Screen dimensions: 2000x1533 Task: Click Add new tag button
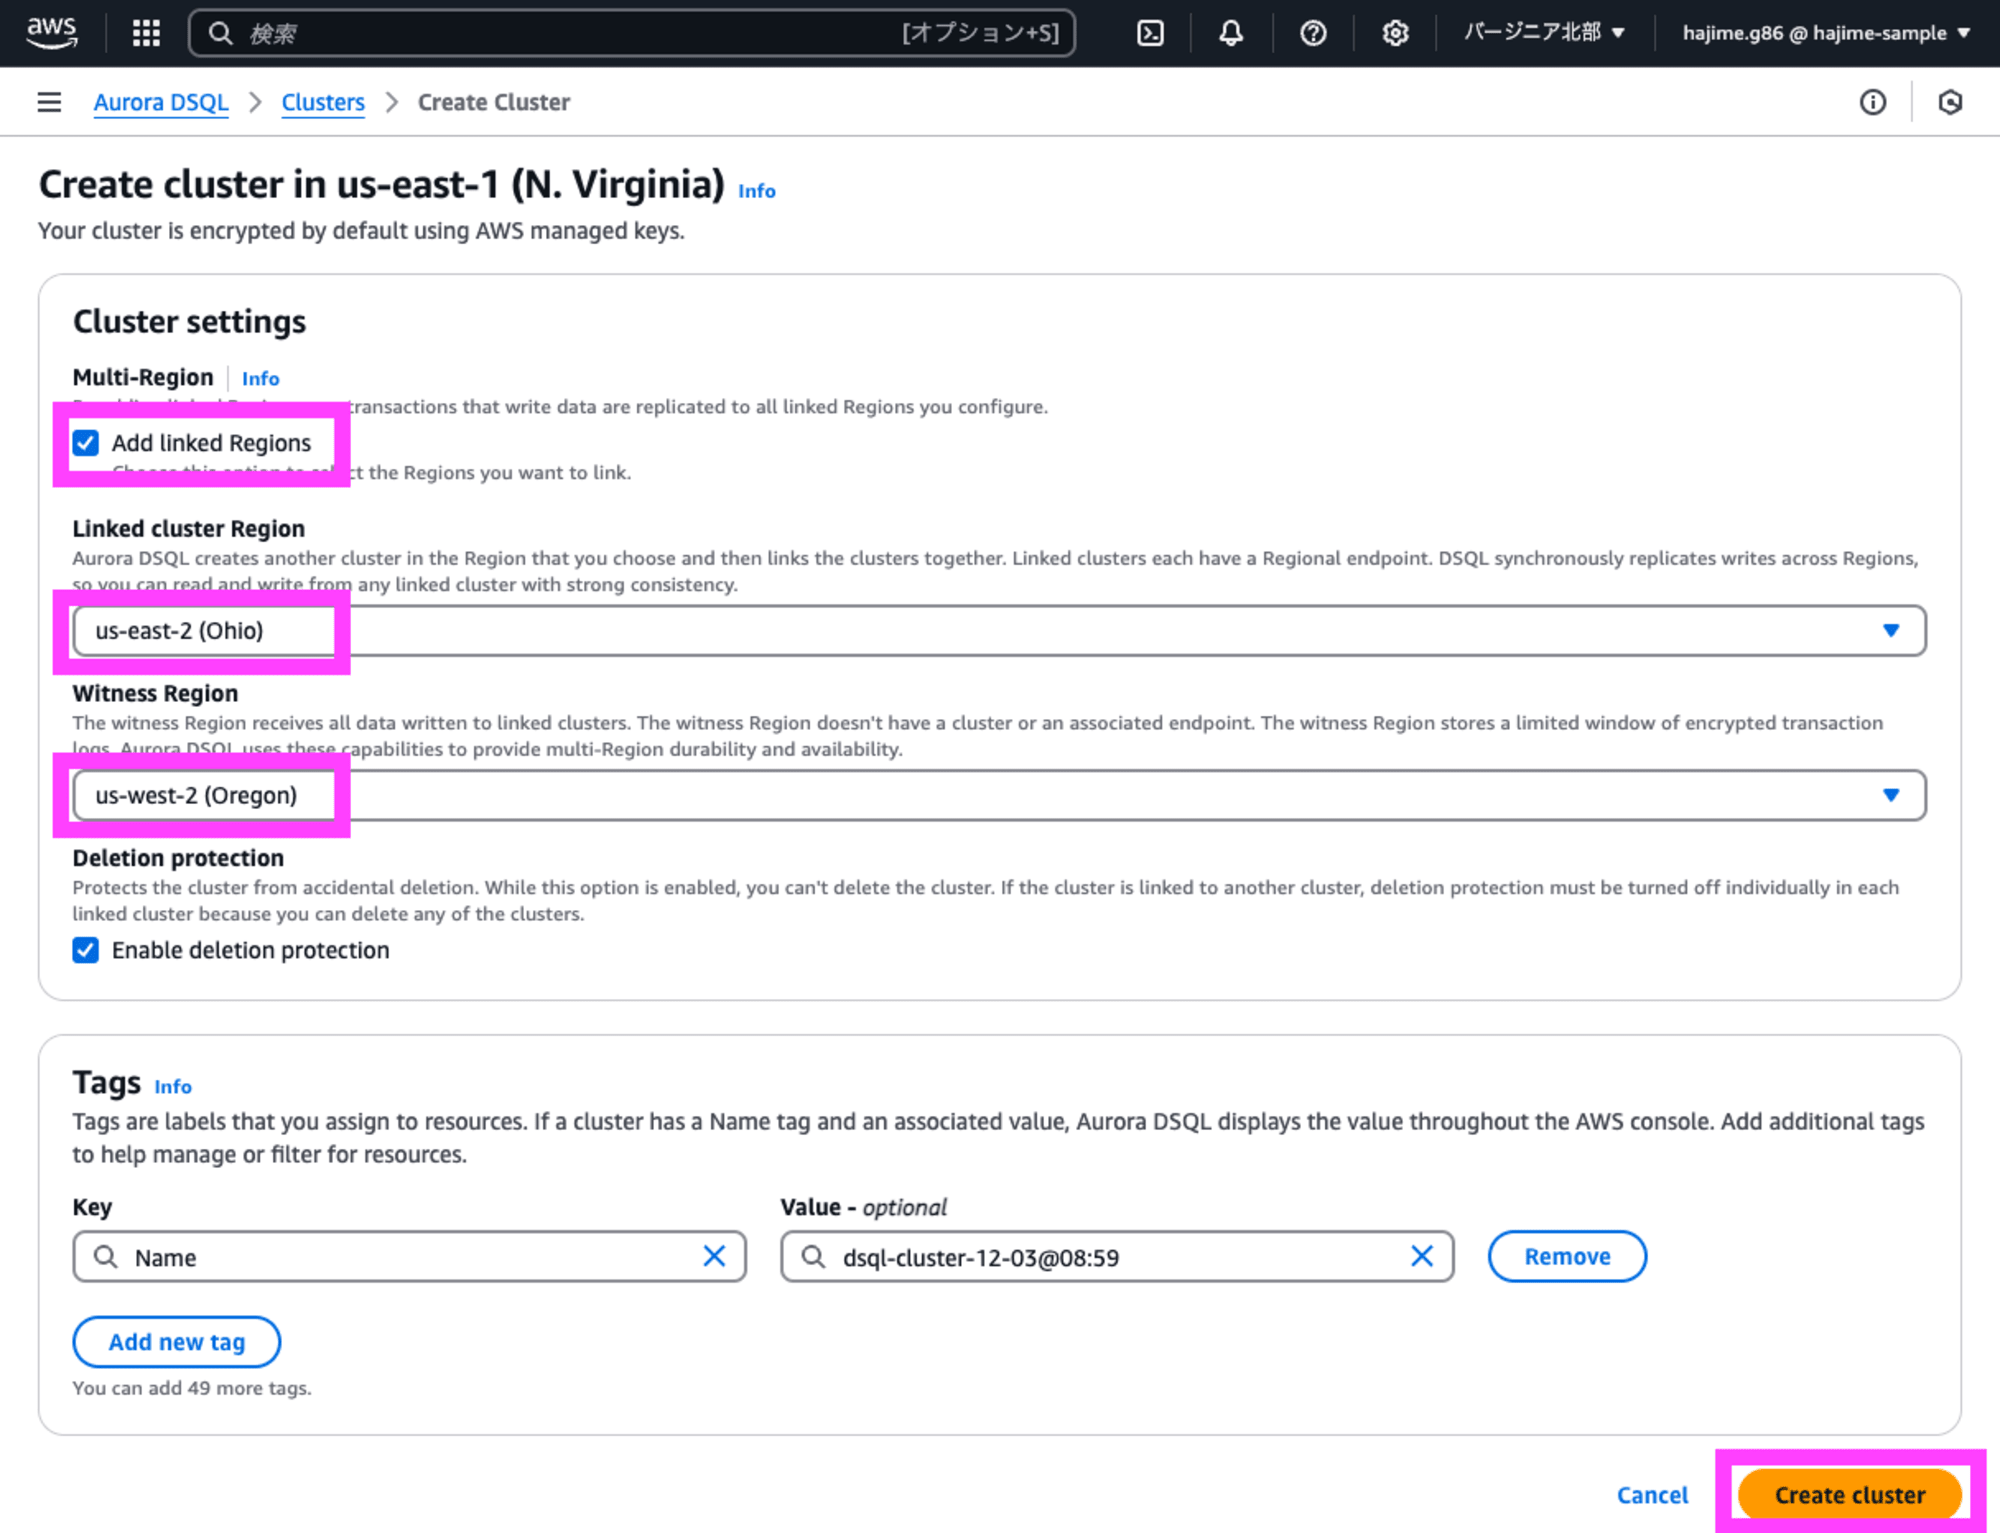point(176,1342)
